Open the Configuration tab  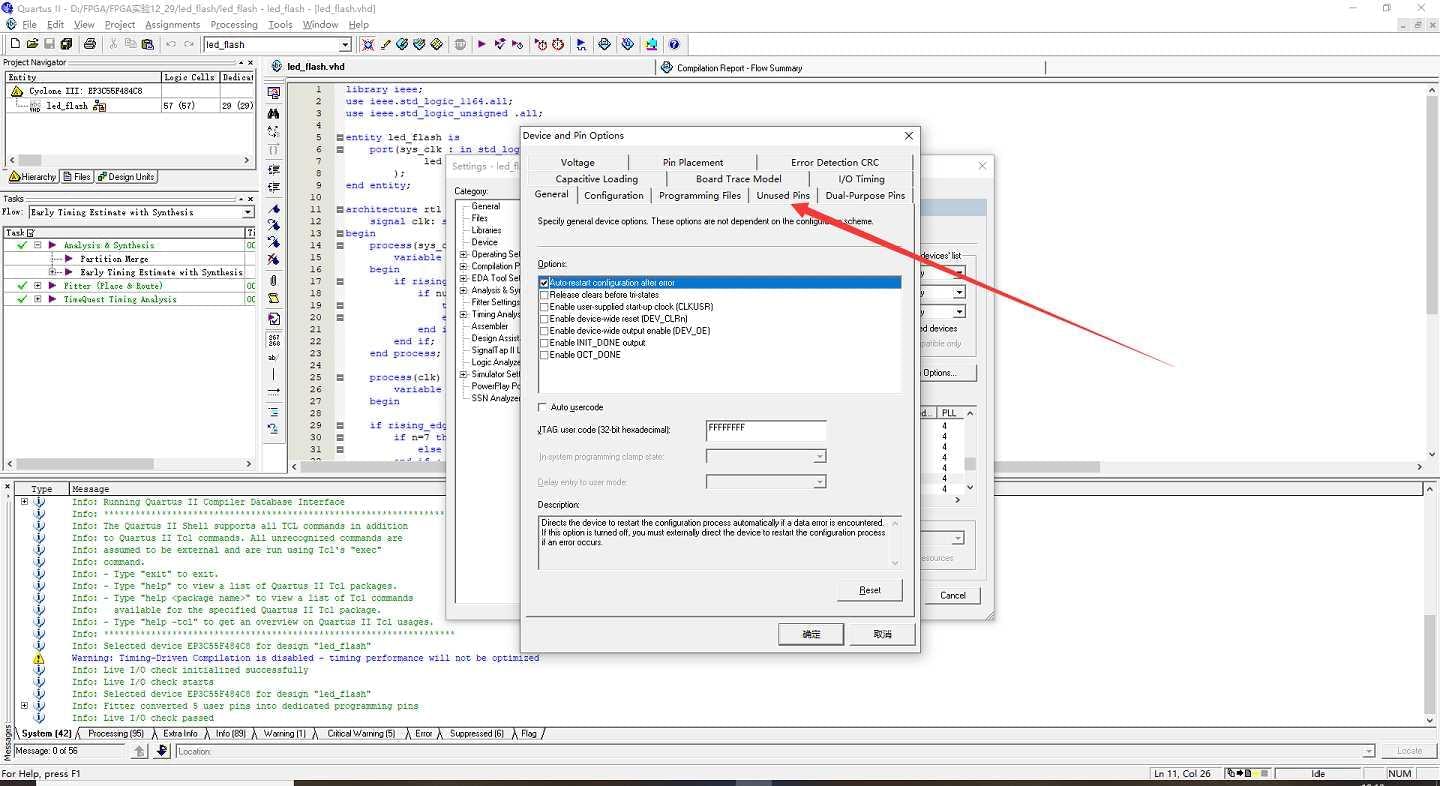(x=614, y=195)
